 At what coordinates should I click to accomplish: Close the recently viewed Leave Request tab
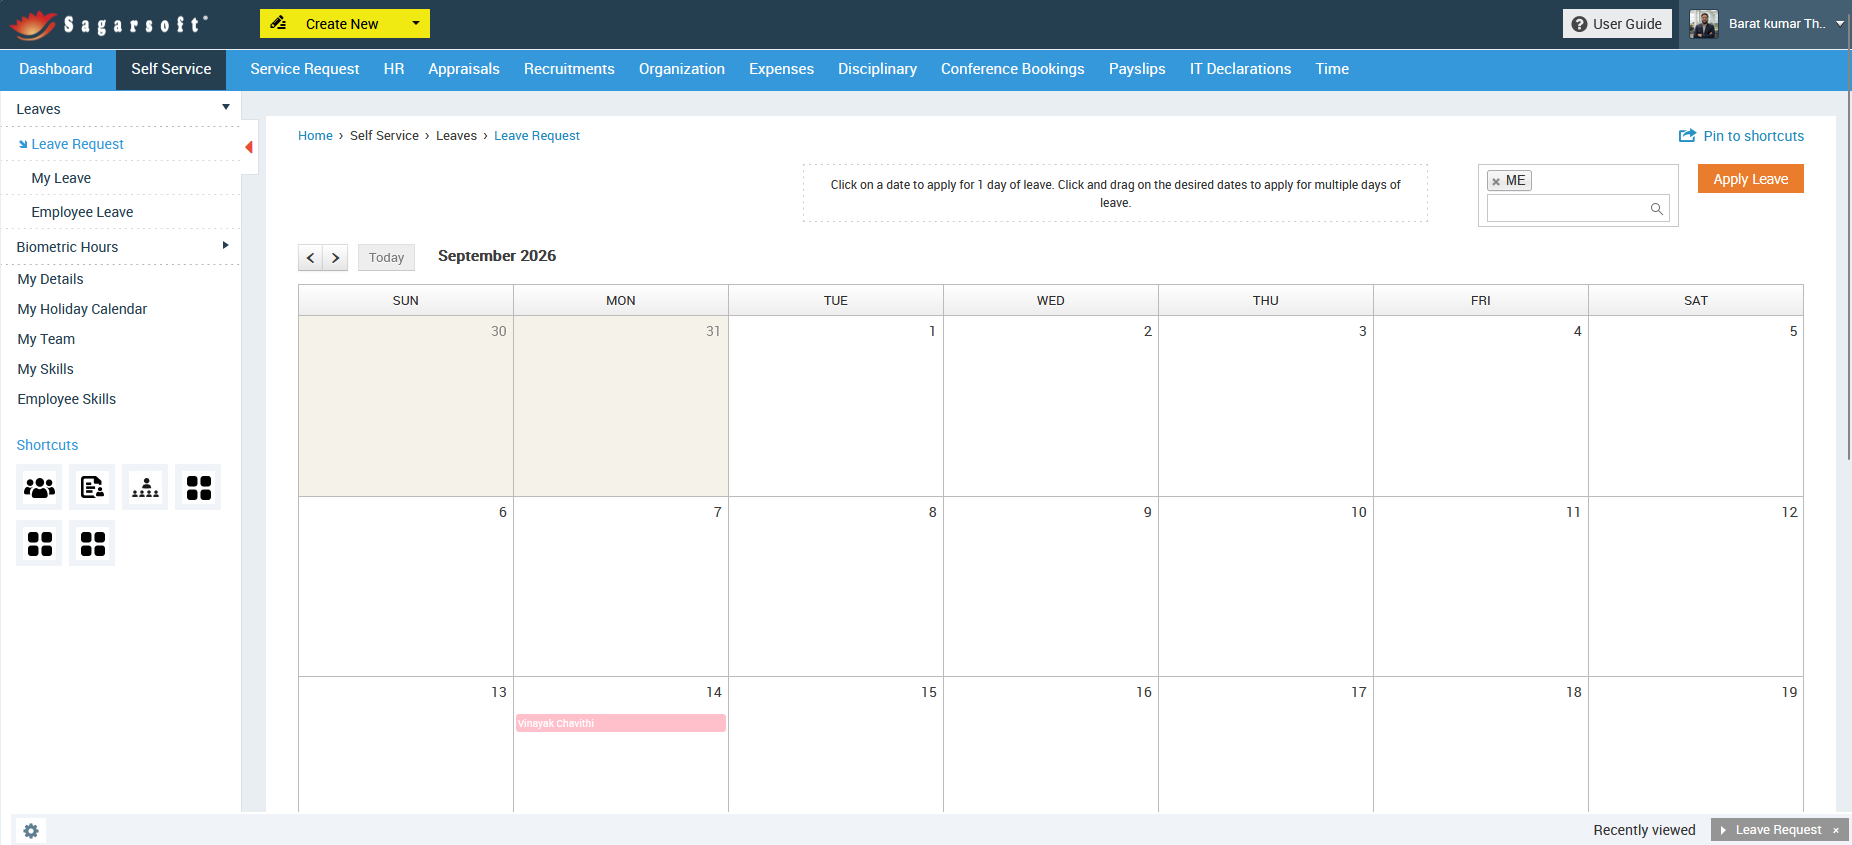[x=1836, y=830]
